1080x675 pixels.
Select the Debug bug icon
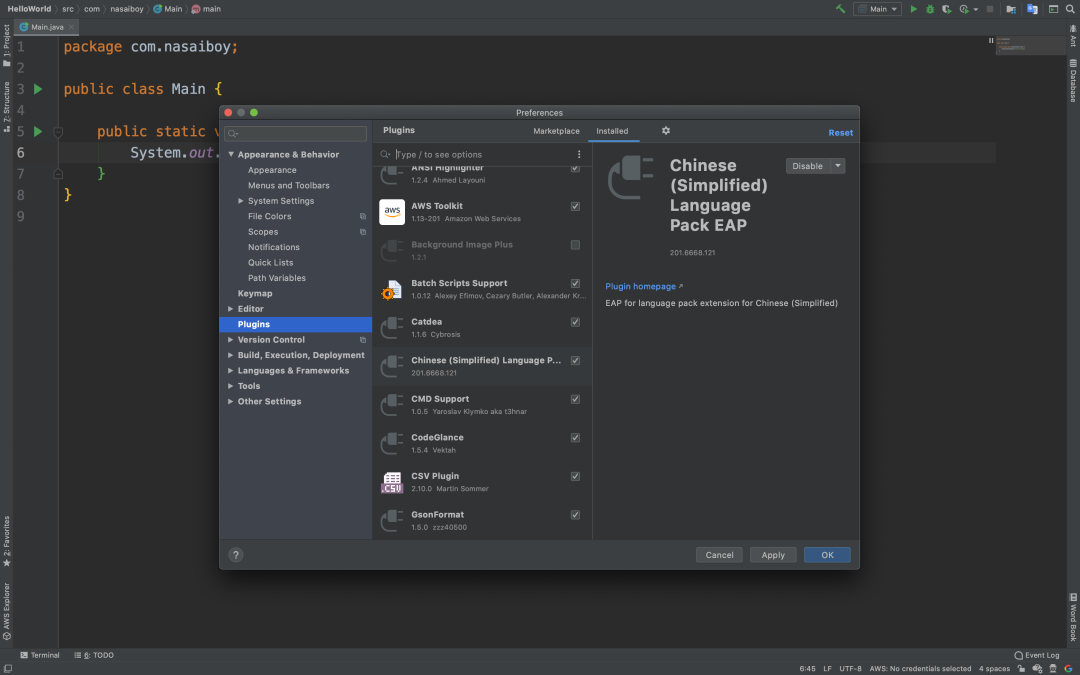930,9
